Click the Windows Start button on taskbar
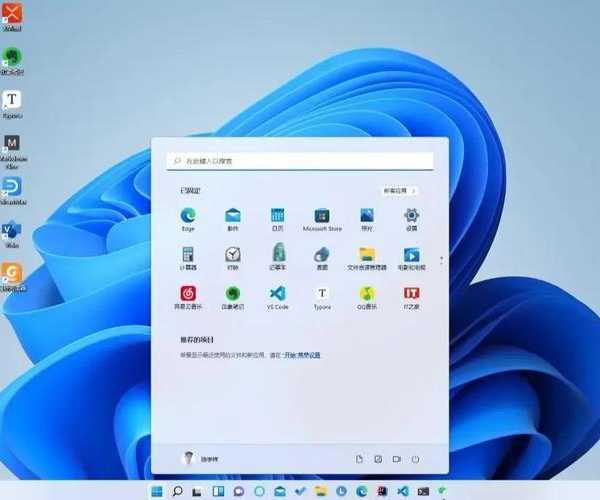 [157, 491]
